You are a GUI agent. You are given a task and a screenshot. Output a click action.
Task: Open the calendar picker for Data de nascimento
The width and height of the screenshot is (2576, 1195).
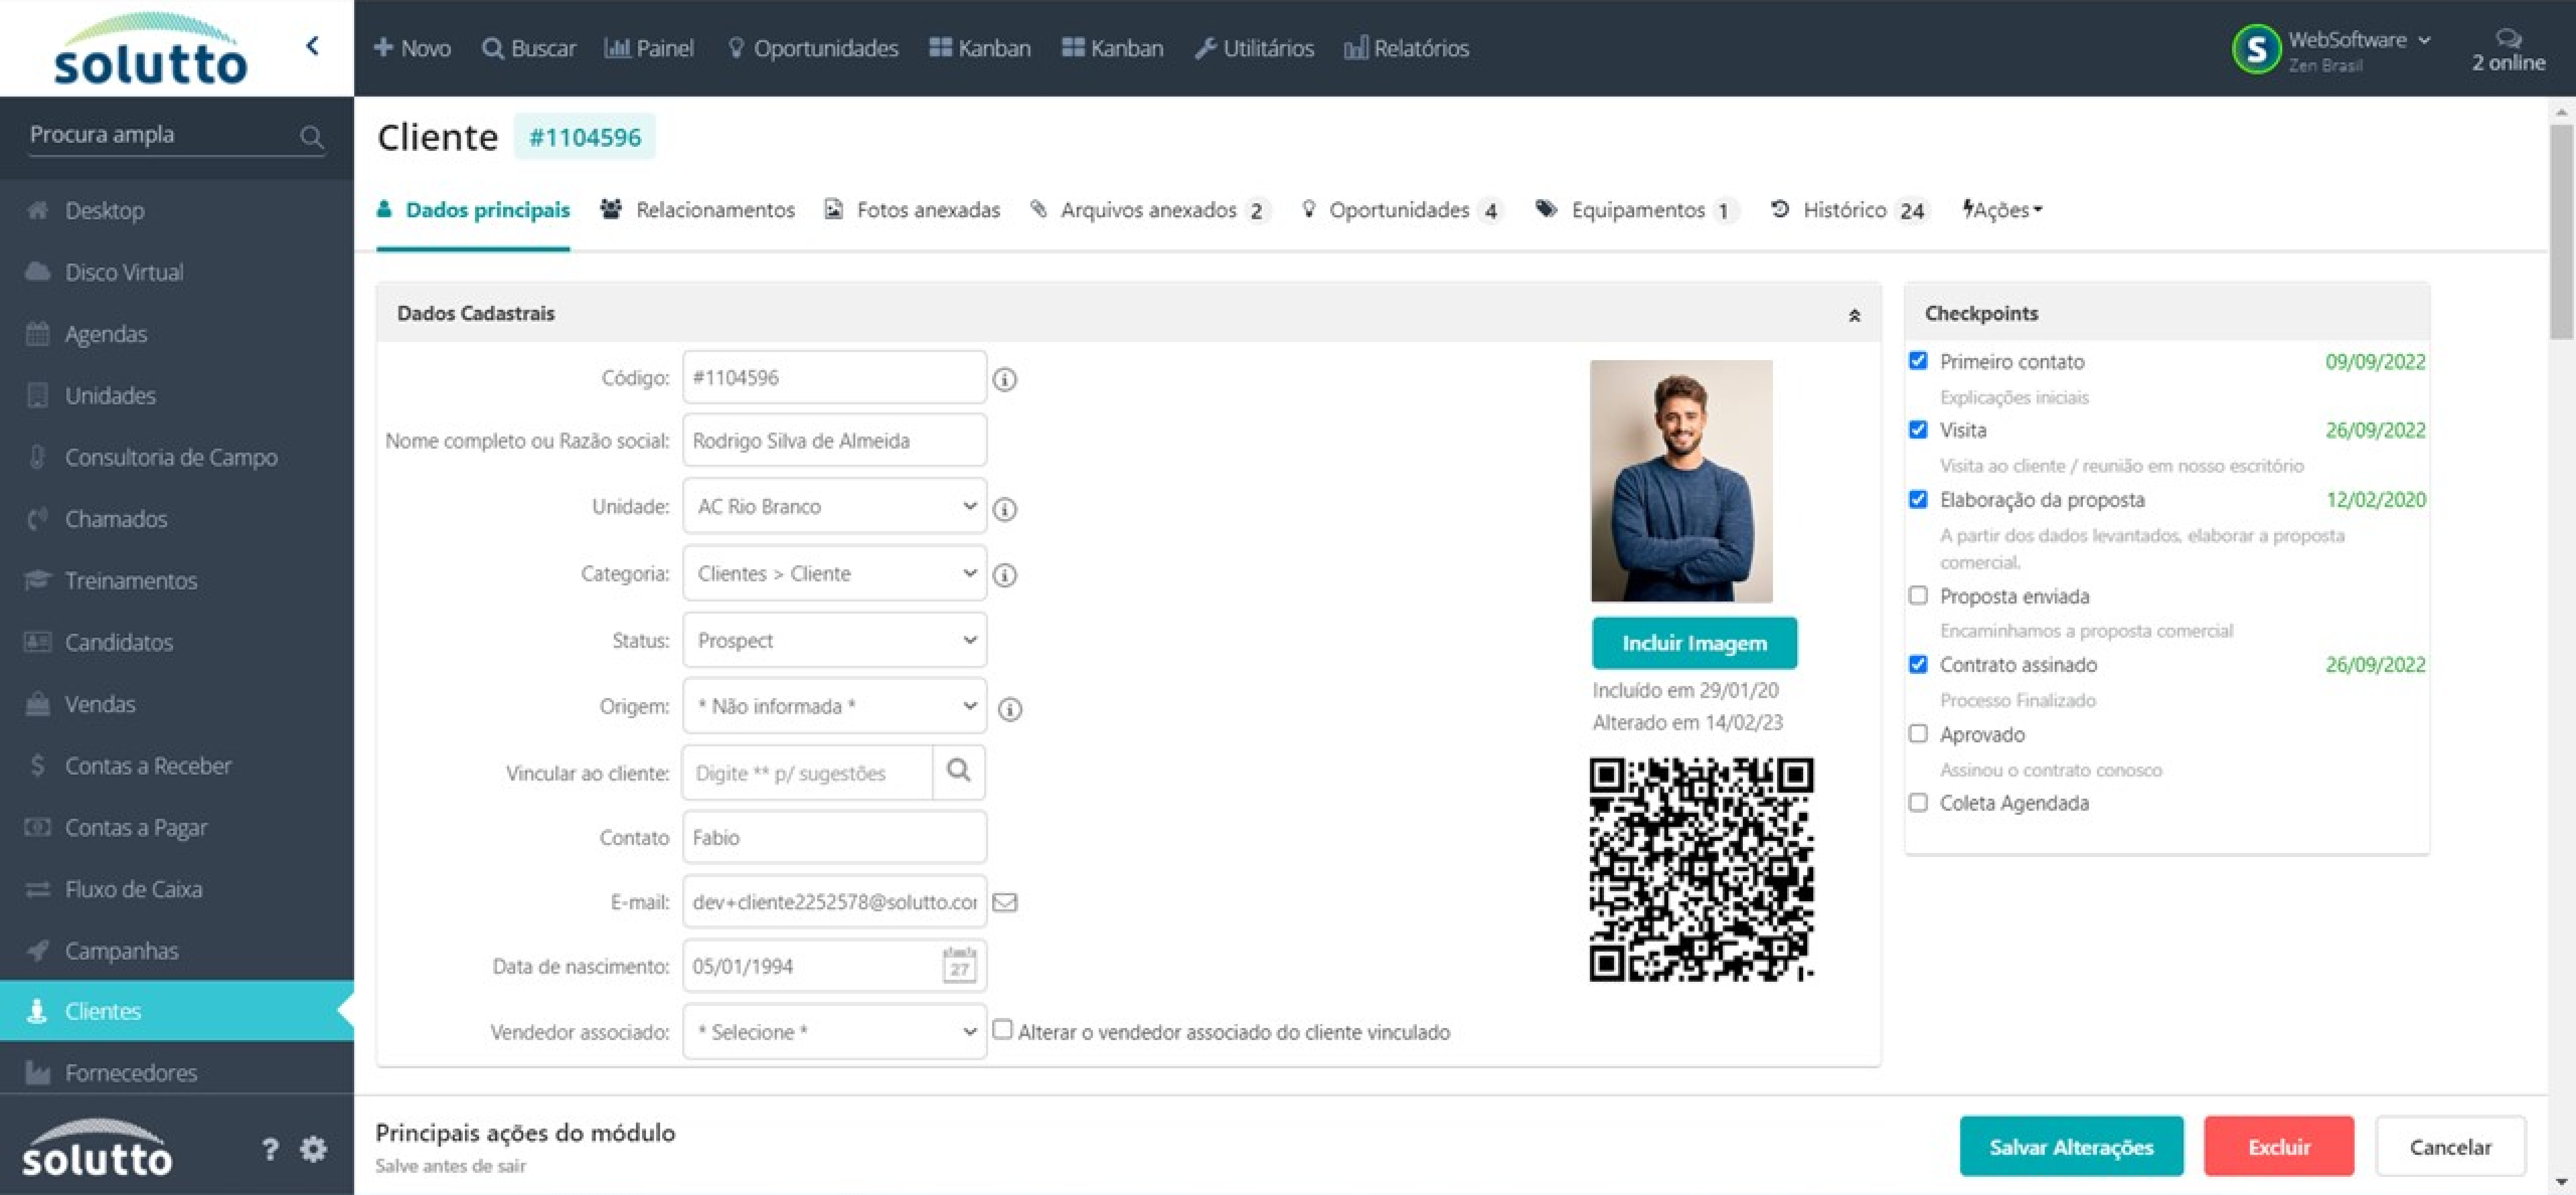(959, 965)
